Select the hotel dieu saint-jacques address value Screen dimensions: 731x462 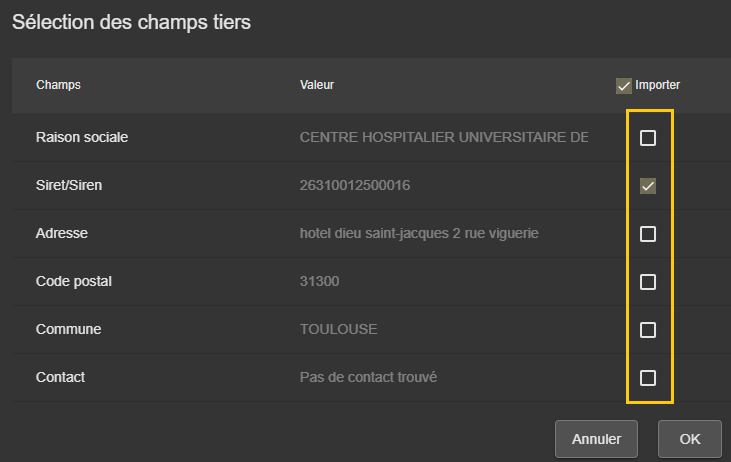point(419,233)
